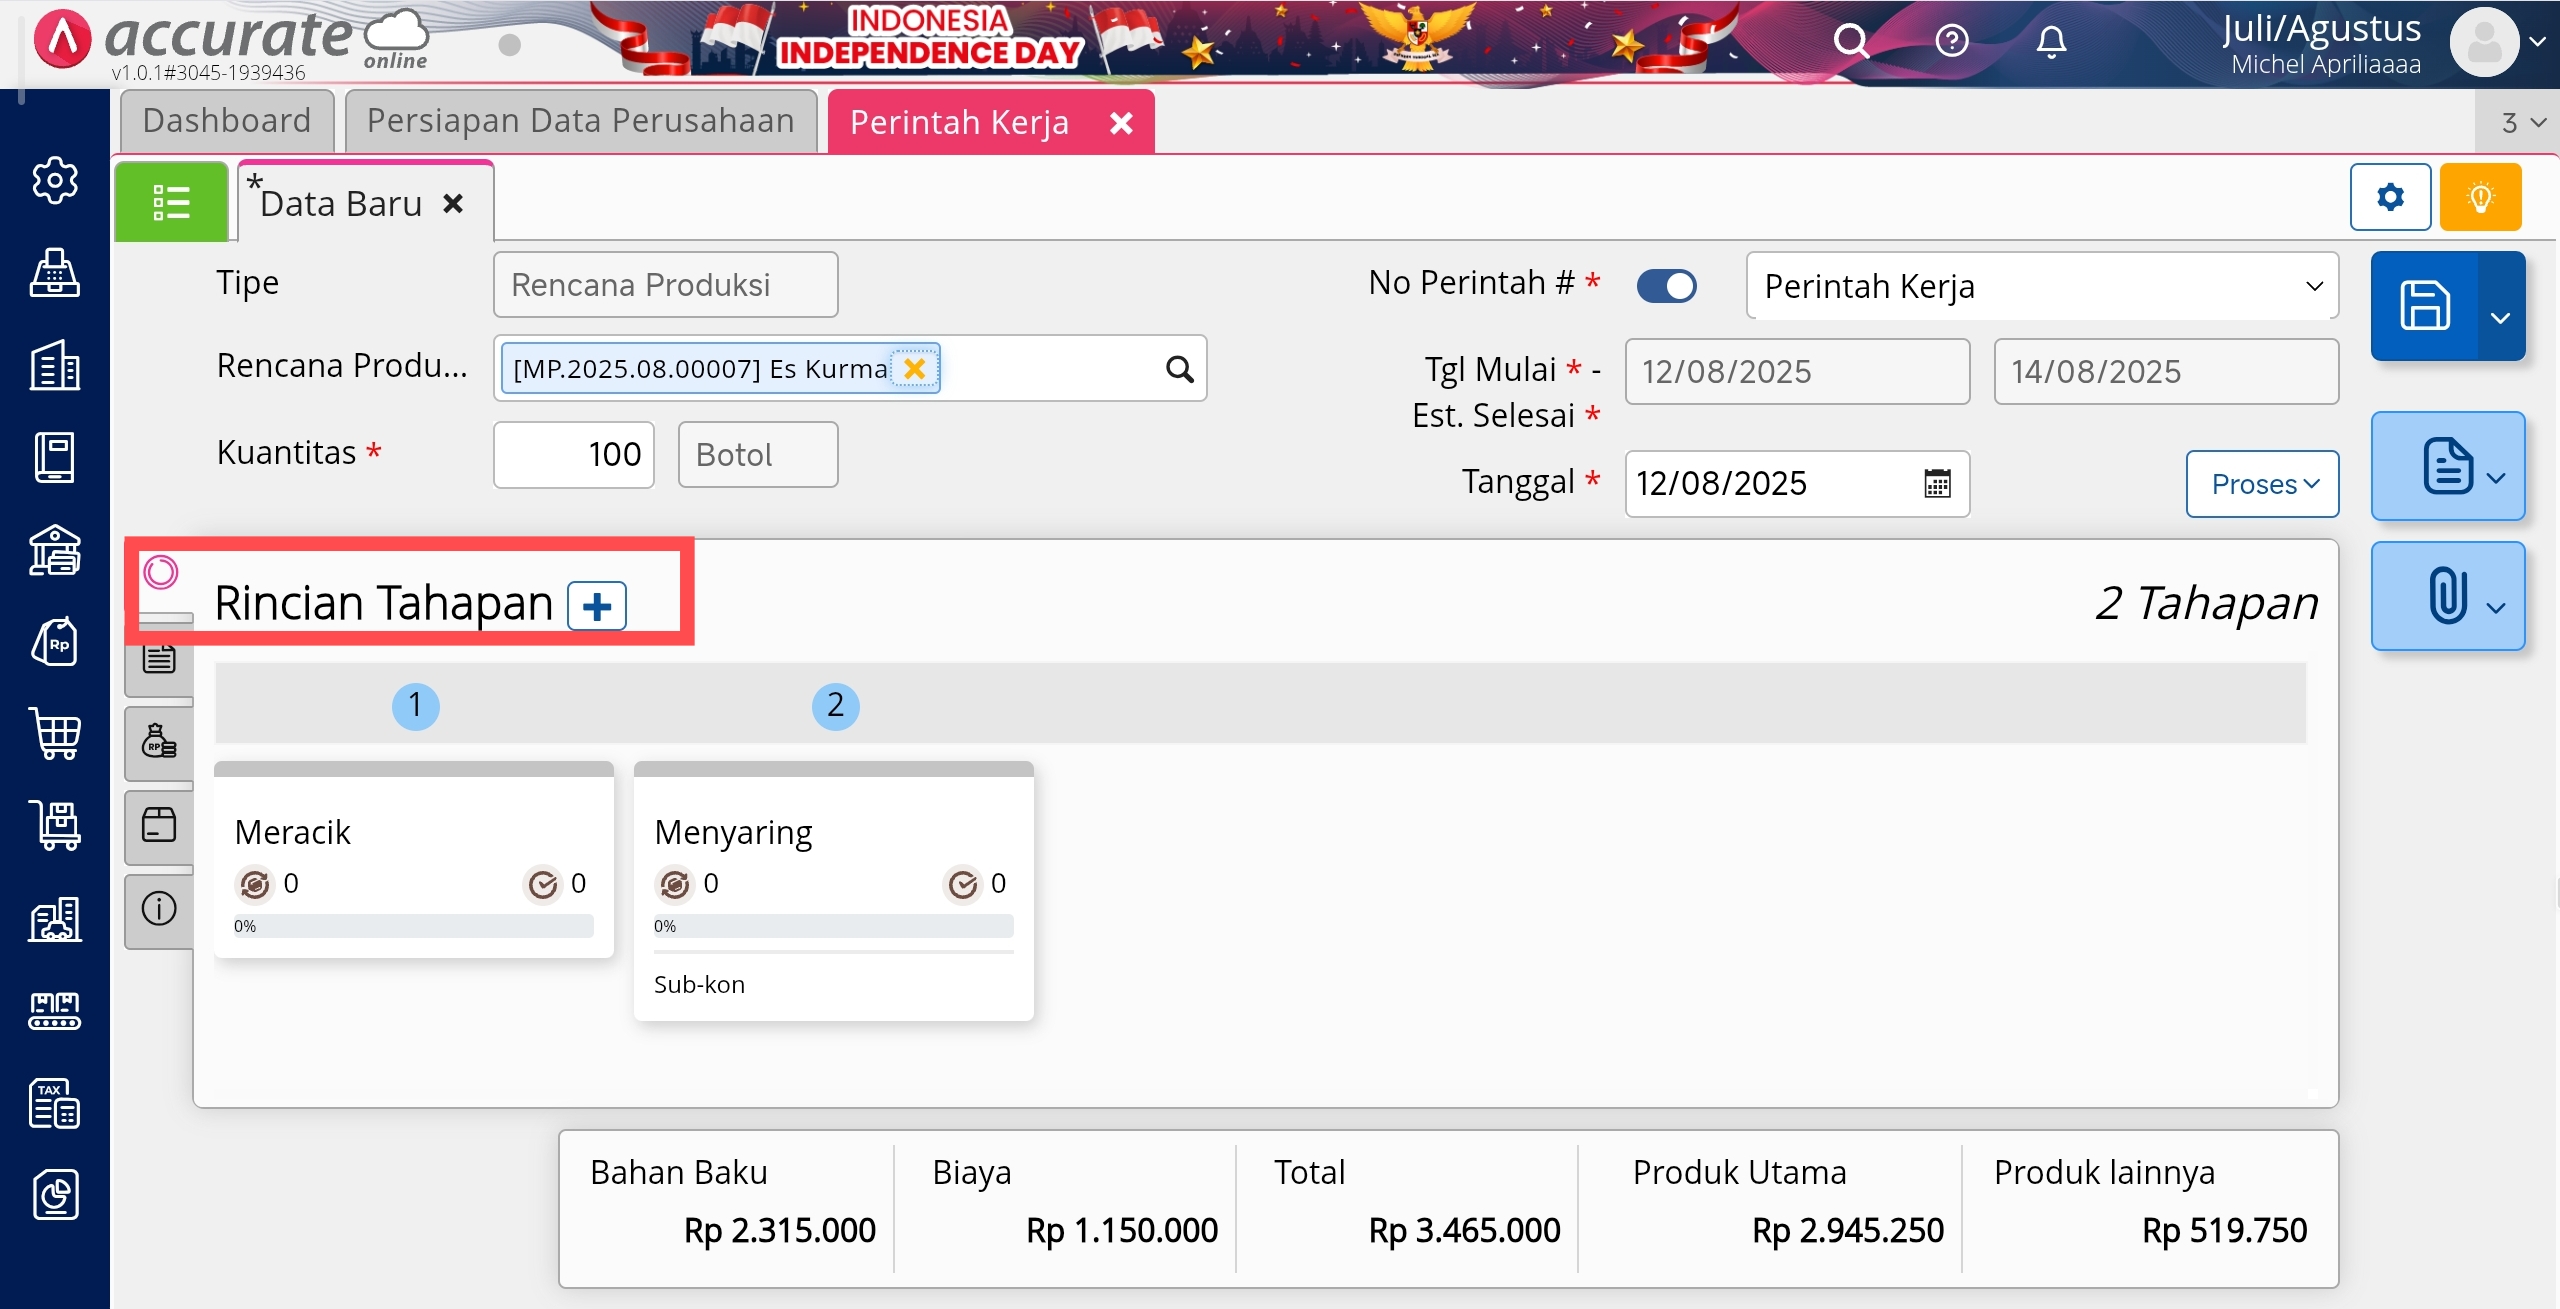Toggle the No Perintah automatic numbering switch
Screen dimensions: 2560x1309
[x=1666, y=286]
